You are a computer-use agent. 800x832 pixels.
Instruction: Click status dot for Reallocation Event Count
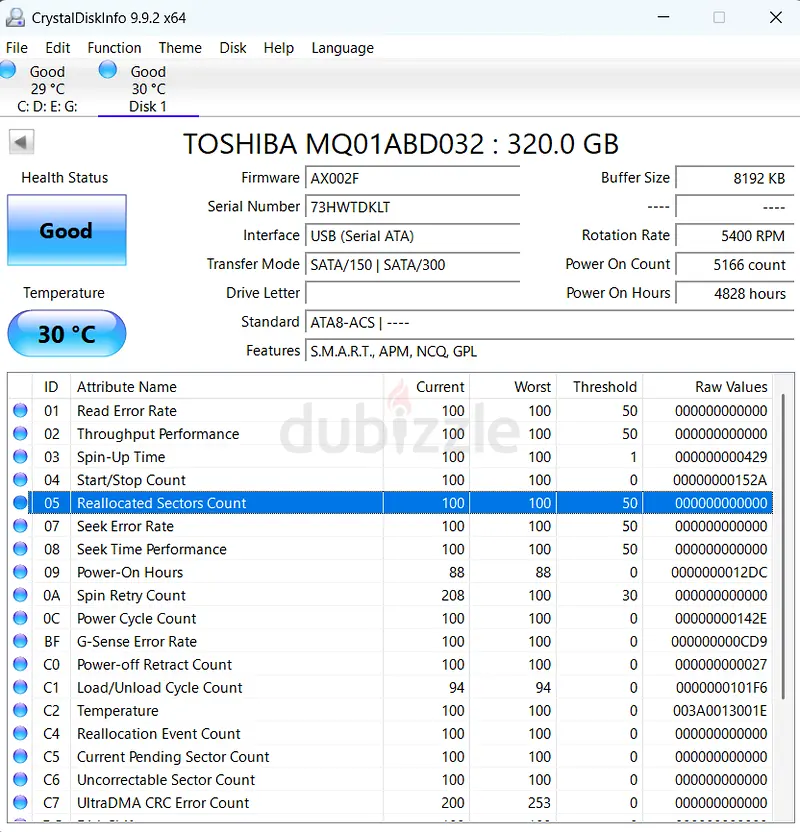point(20,733)
